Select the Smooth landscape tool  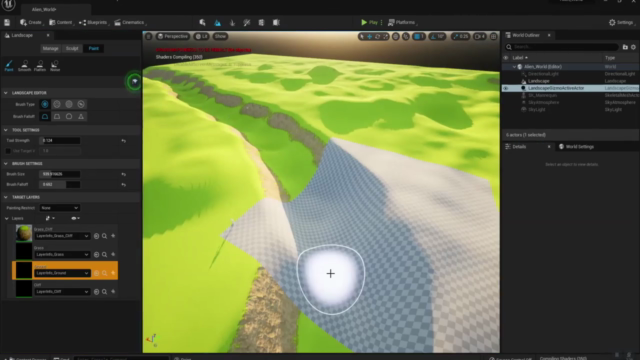coord(24,65)
